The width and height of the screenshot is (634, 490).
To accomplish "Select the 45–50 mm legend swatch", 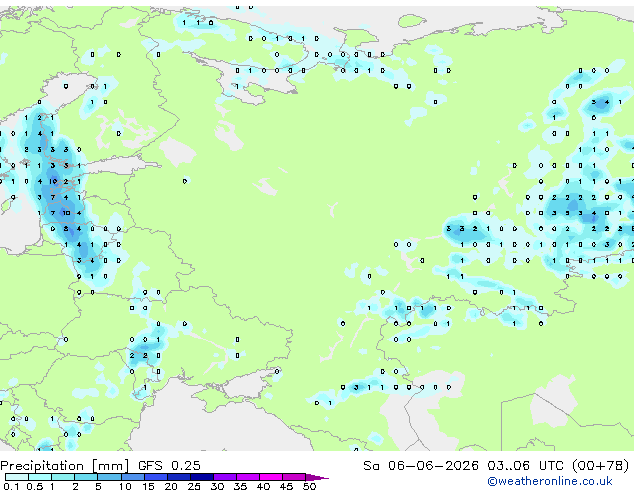I will [294, 477].
